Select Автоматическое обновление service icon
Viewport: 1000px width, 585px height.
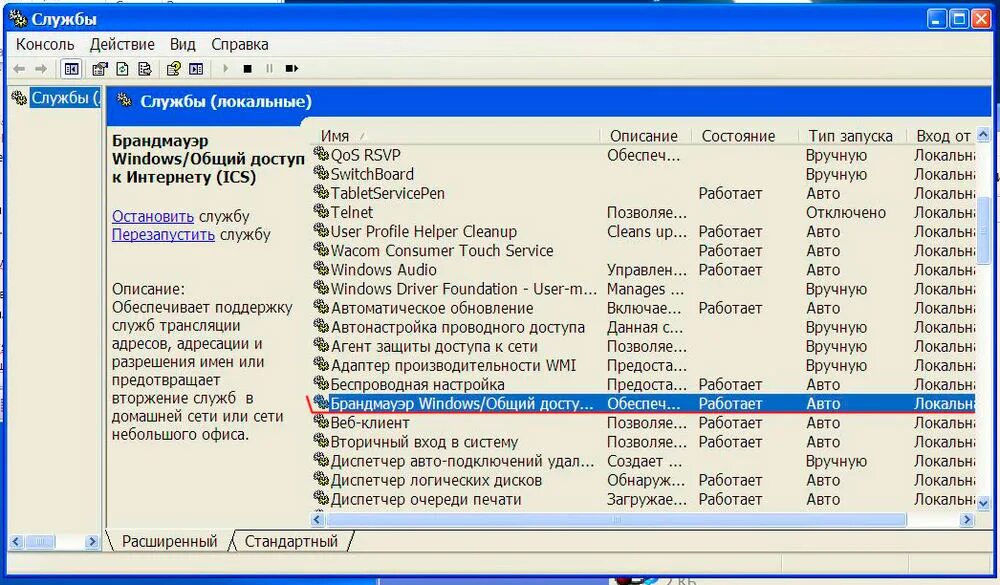click(321, 307)
